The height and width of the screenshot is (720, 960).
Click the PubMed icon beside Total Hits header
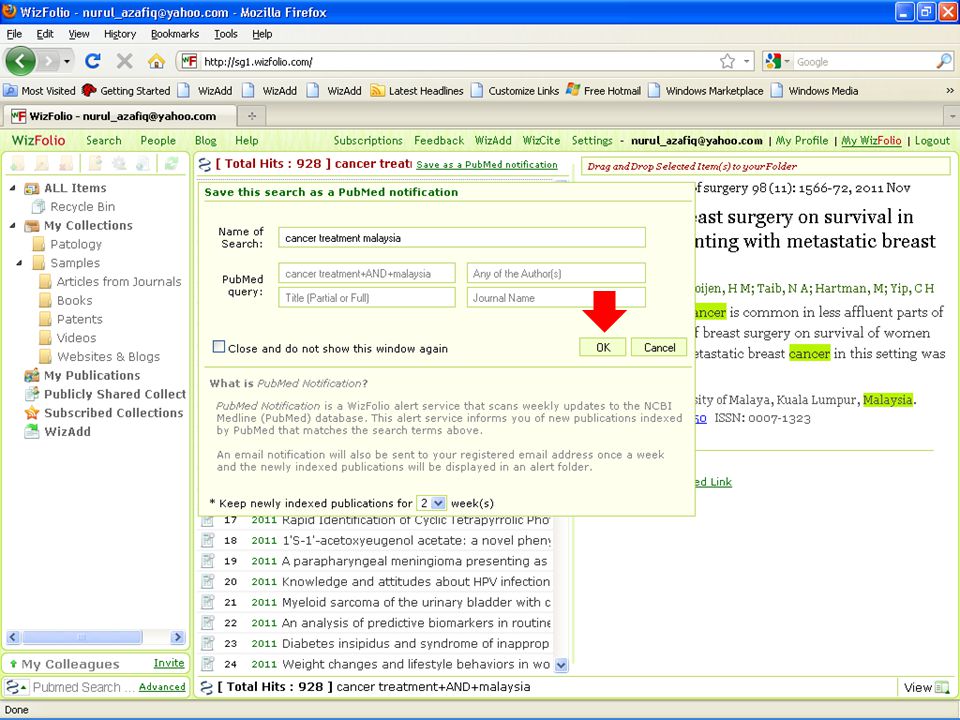[205, 164]
